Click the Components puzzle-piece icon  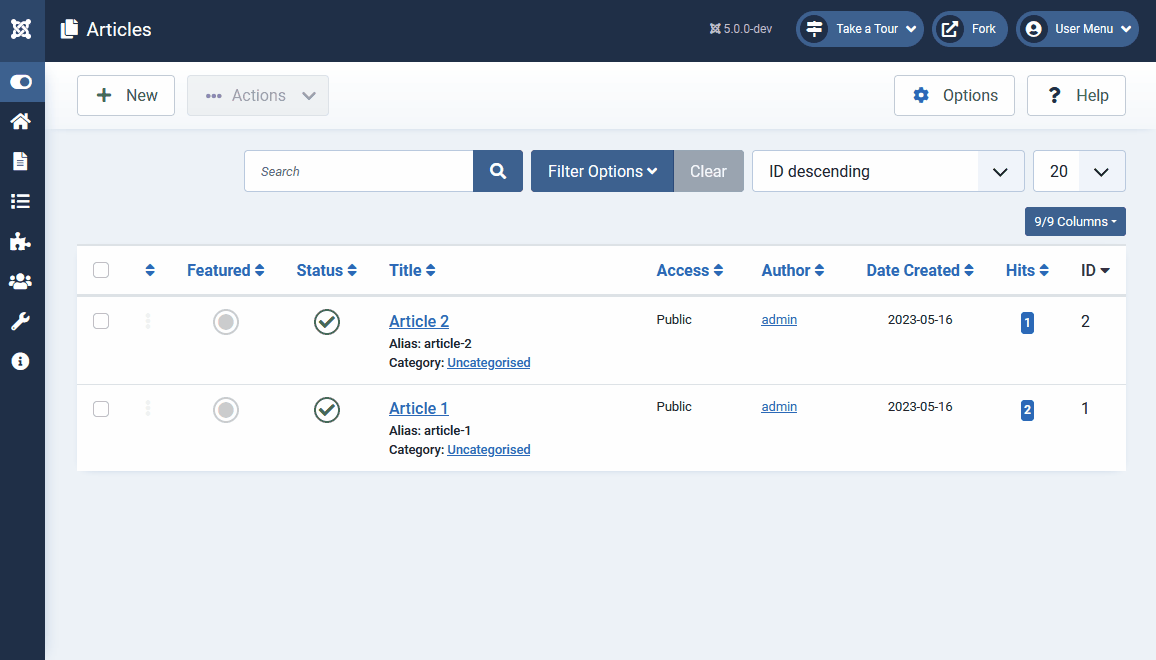click(x=22, y=241)
